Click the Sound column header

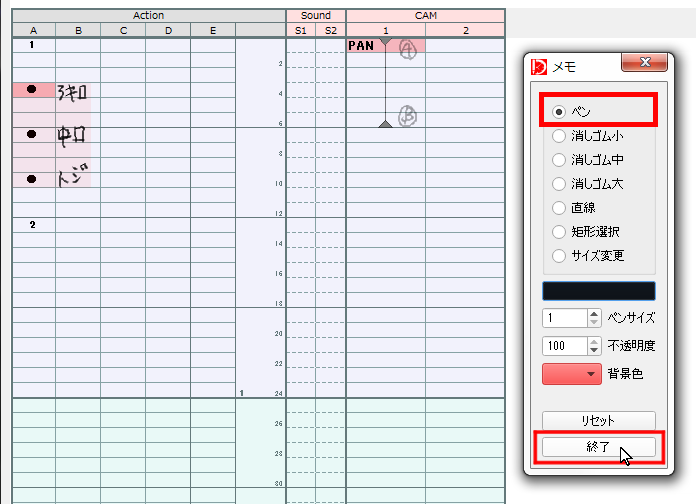pos(316,16)
